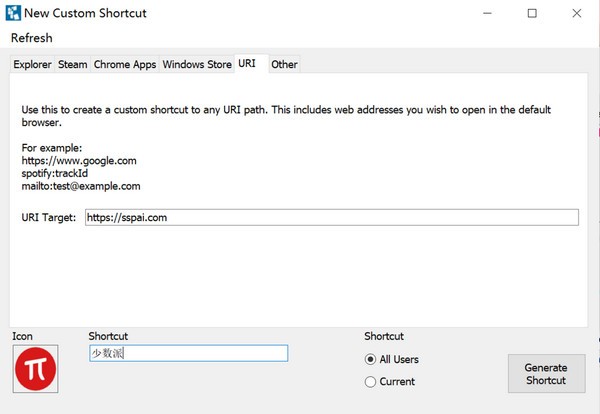
Task: Open the Other tab
Action: (285, 65)
